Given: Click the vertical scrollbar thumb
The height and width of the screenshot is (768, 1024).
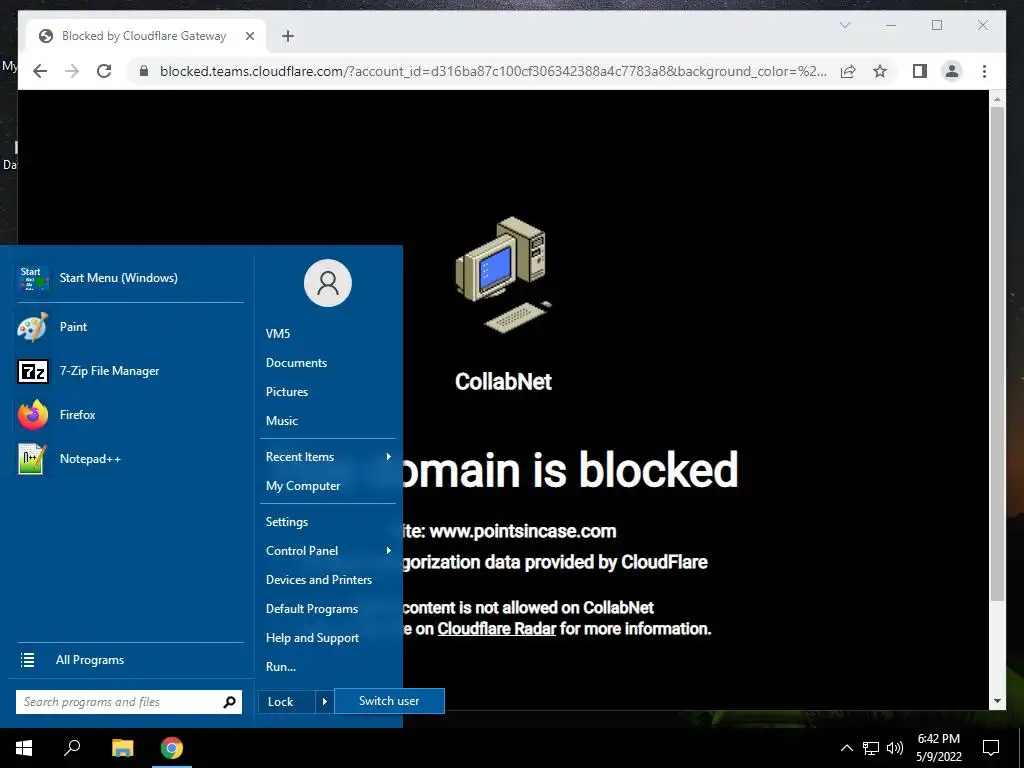Looking at the screenshot, I should [997, 353].
